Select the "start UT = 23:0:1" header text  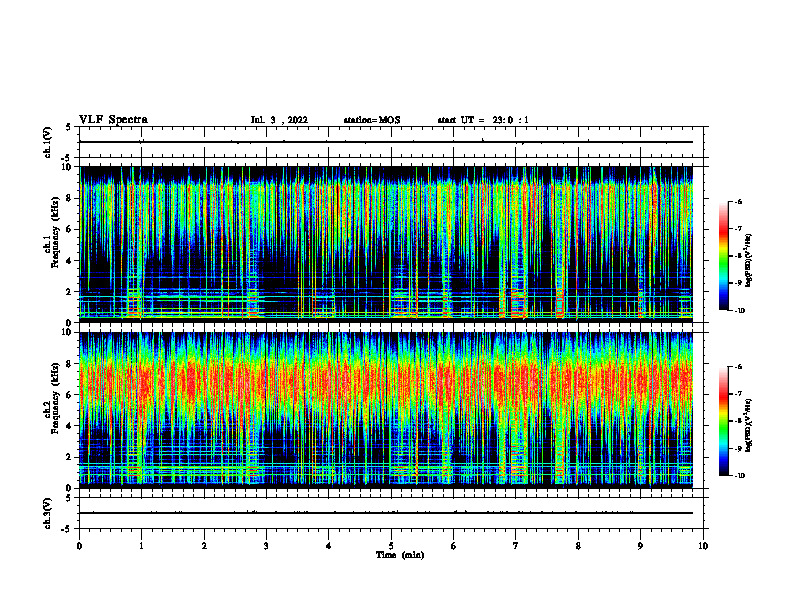pyautogui.click(x=483, y=120)
